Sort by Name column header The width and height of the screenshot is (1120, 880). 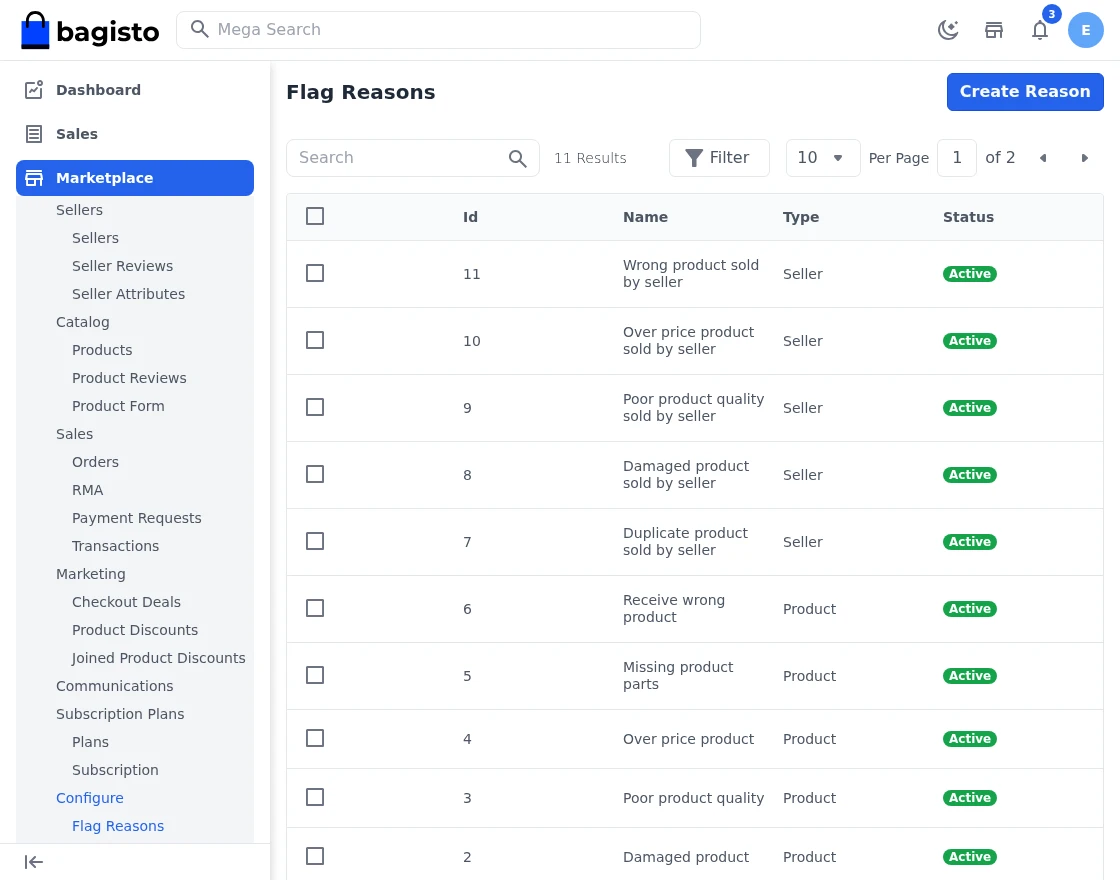click(645, 217)
